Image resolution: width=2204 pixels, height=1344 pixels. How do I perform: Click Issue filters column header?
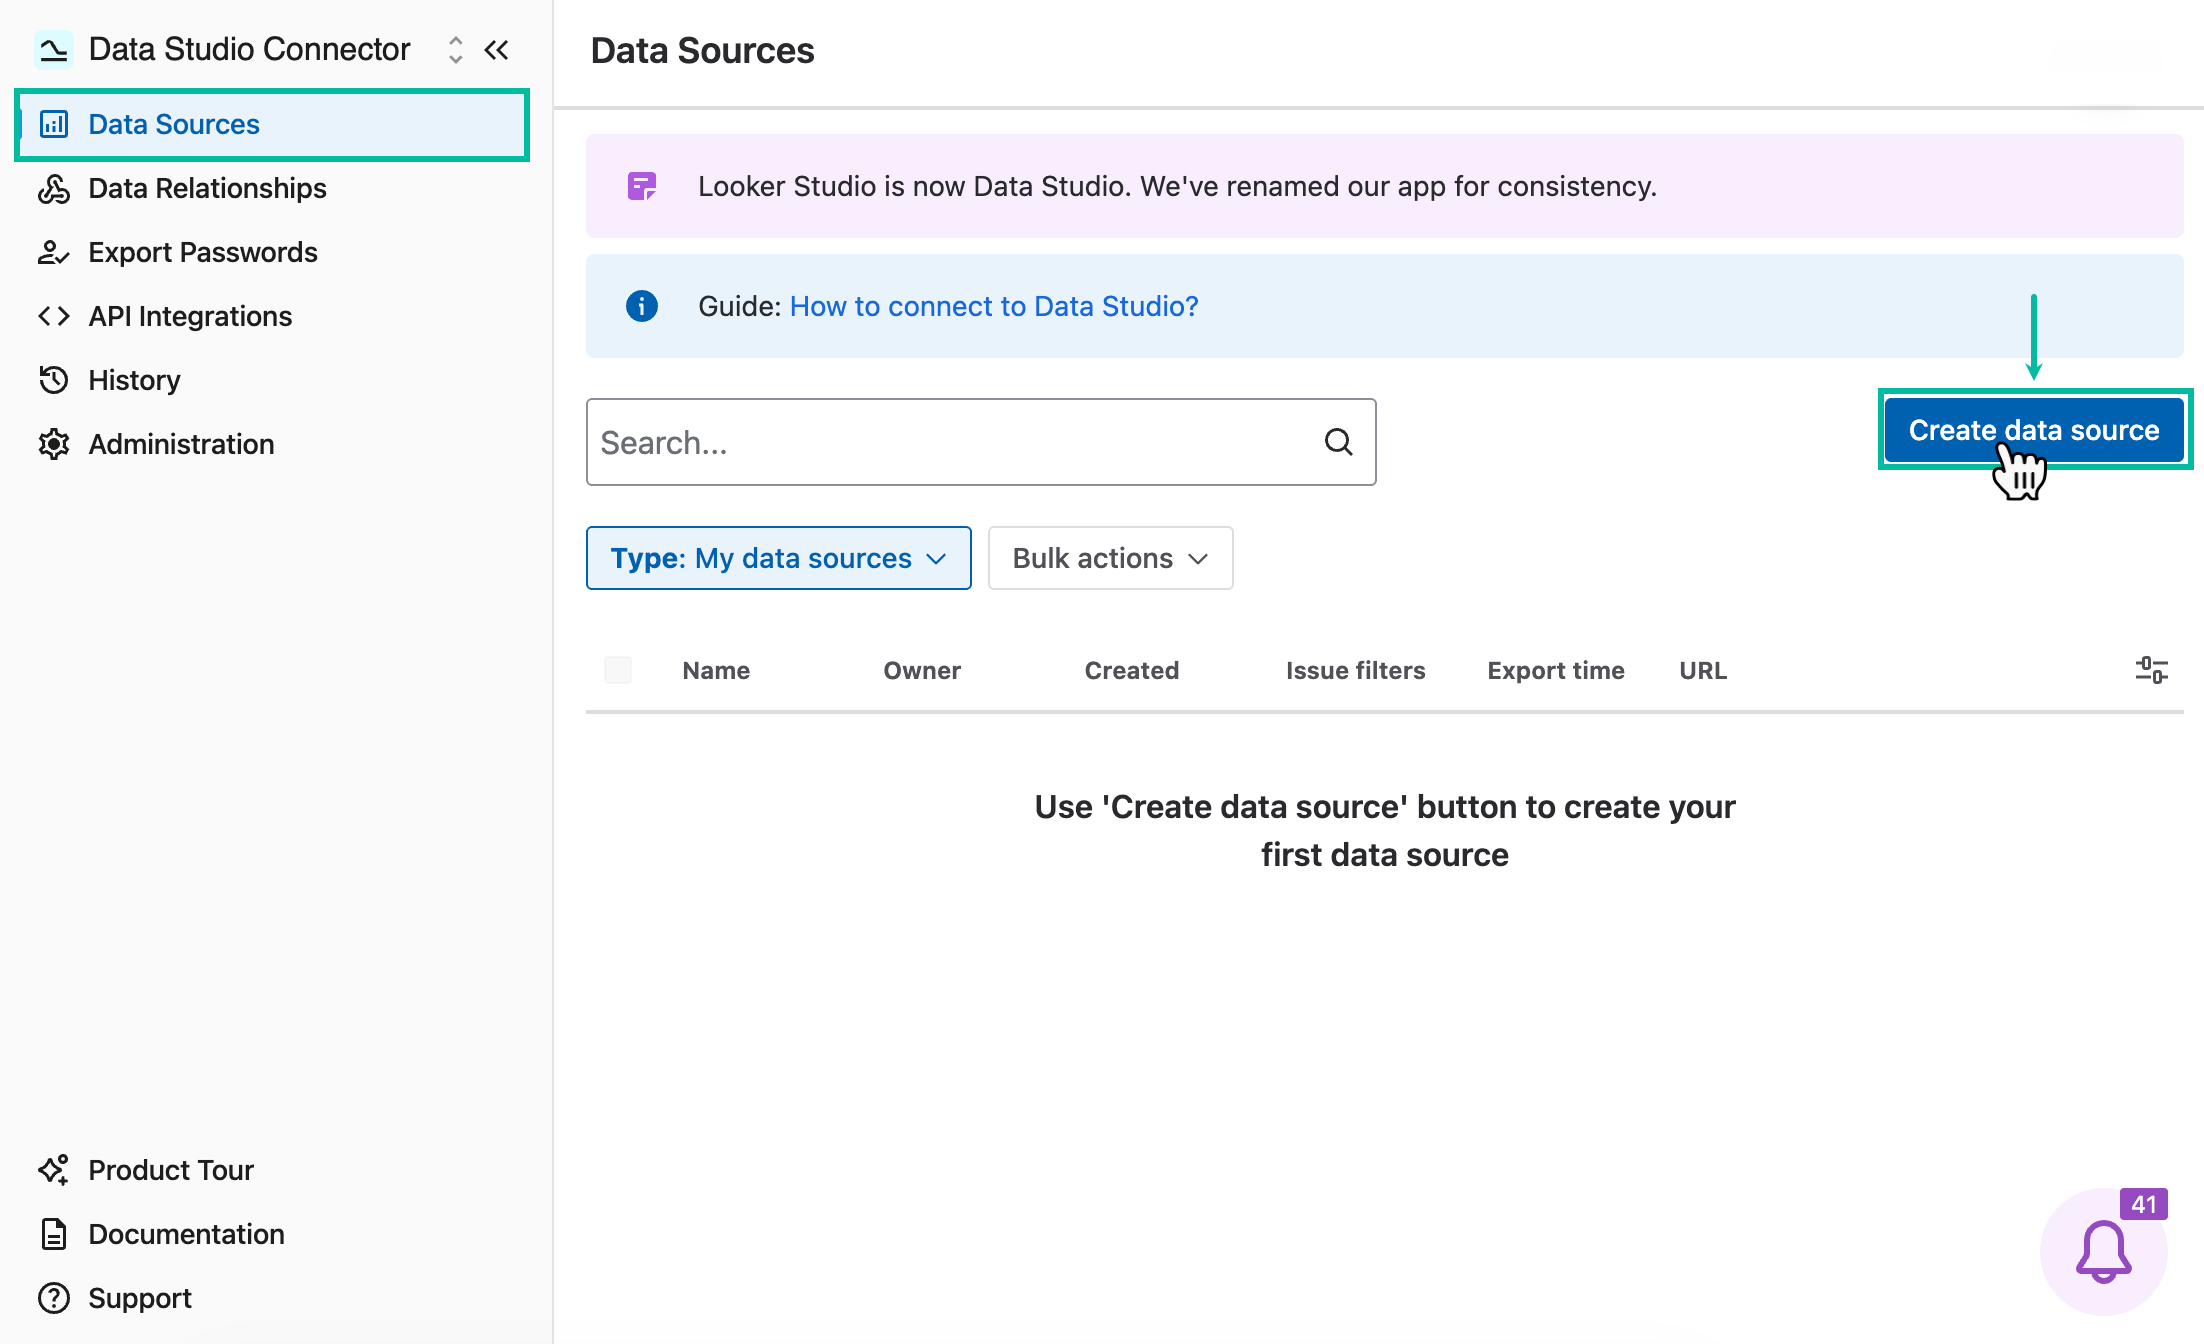pos(1356,671)
